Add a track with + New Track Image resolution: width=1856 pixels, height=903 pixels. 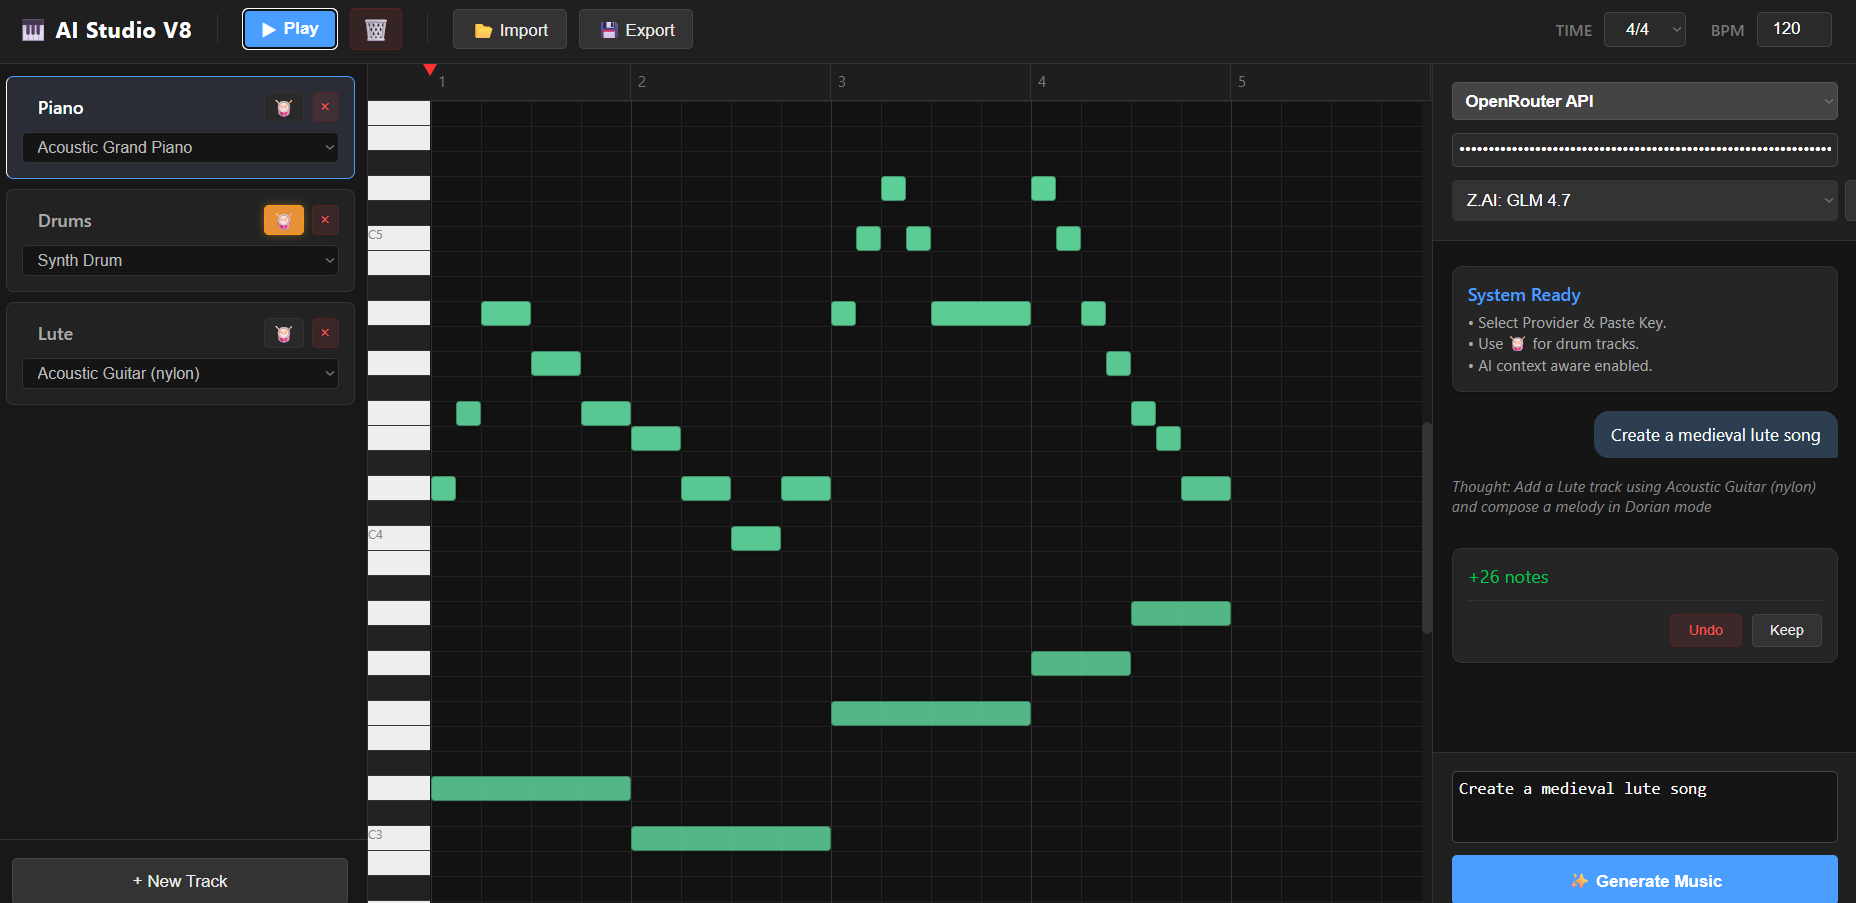click(180, 881)
